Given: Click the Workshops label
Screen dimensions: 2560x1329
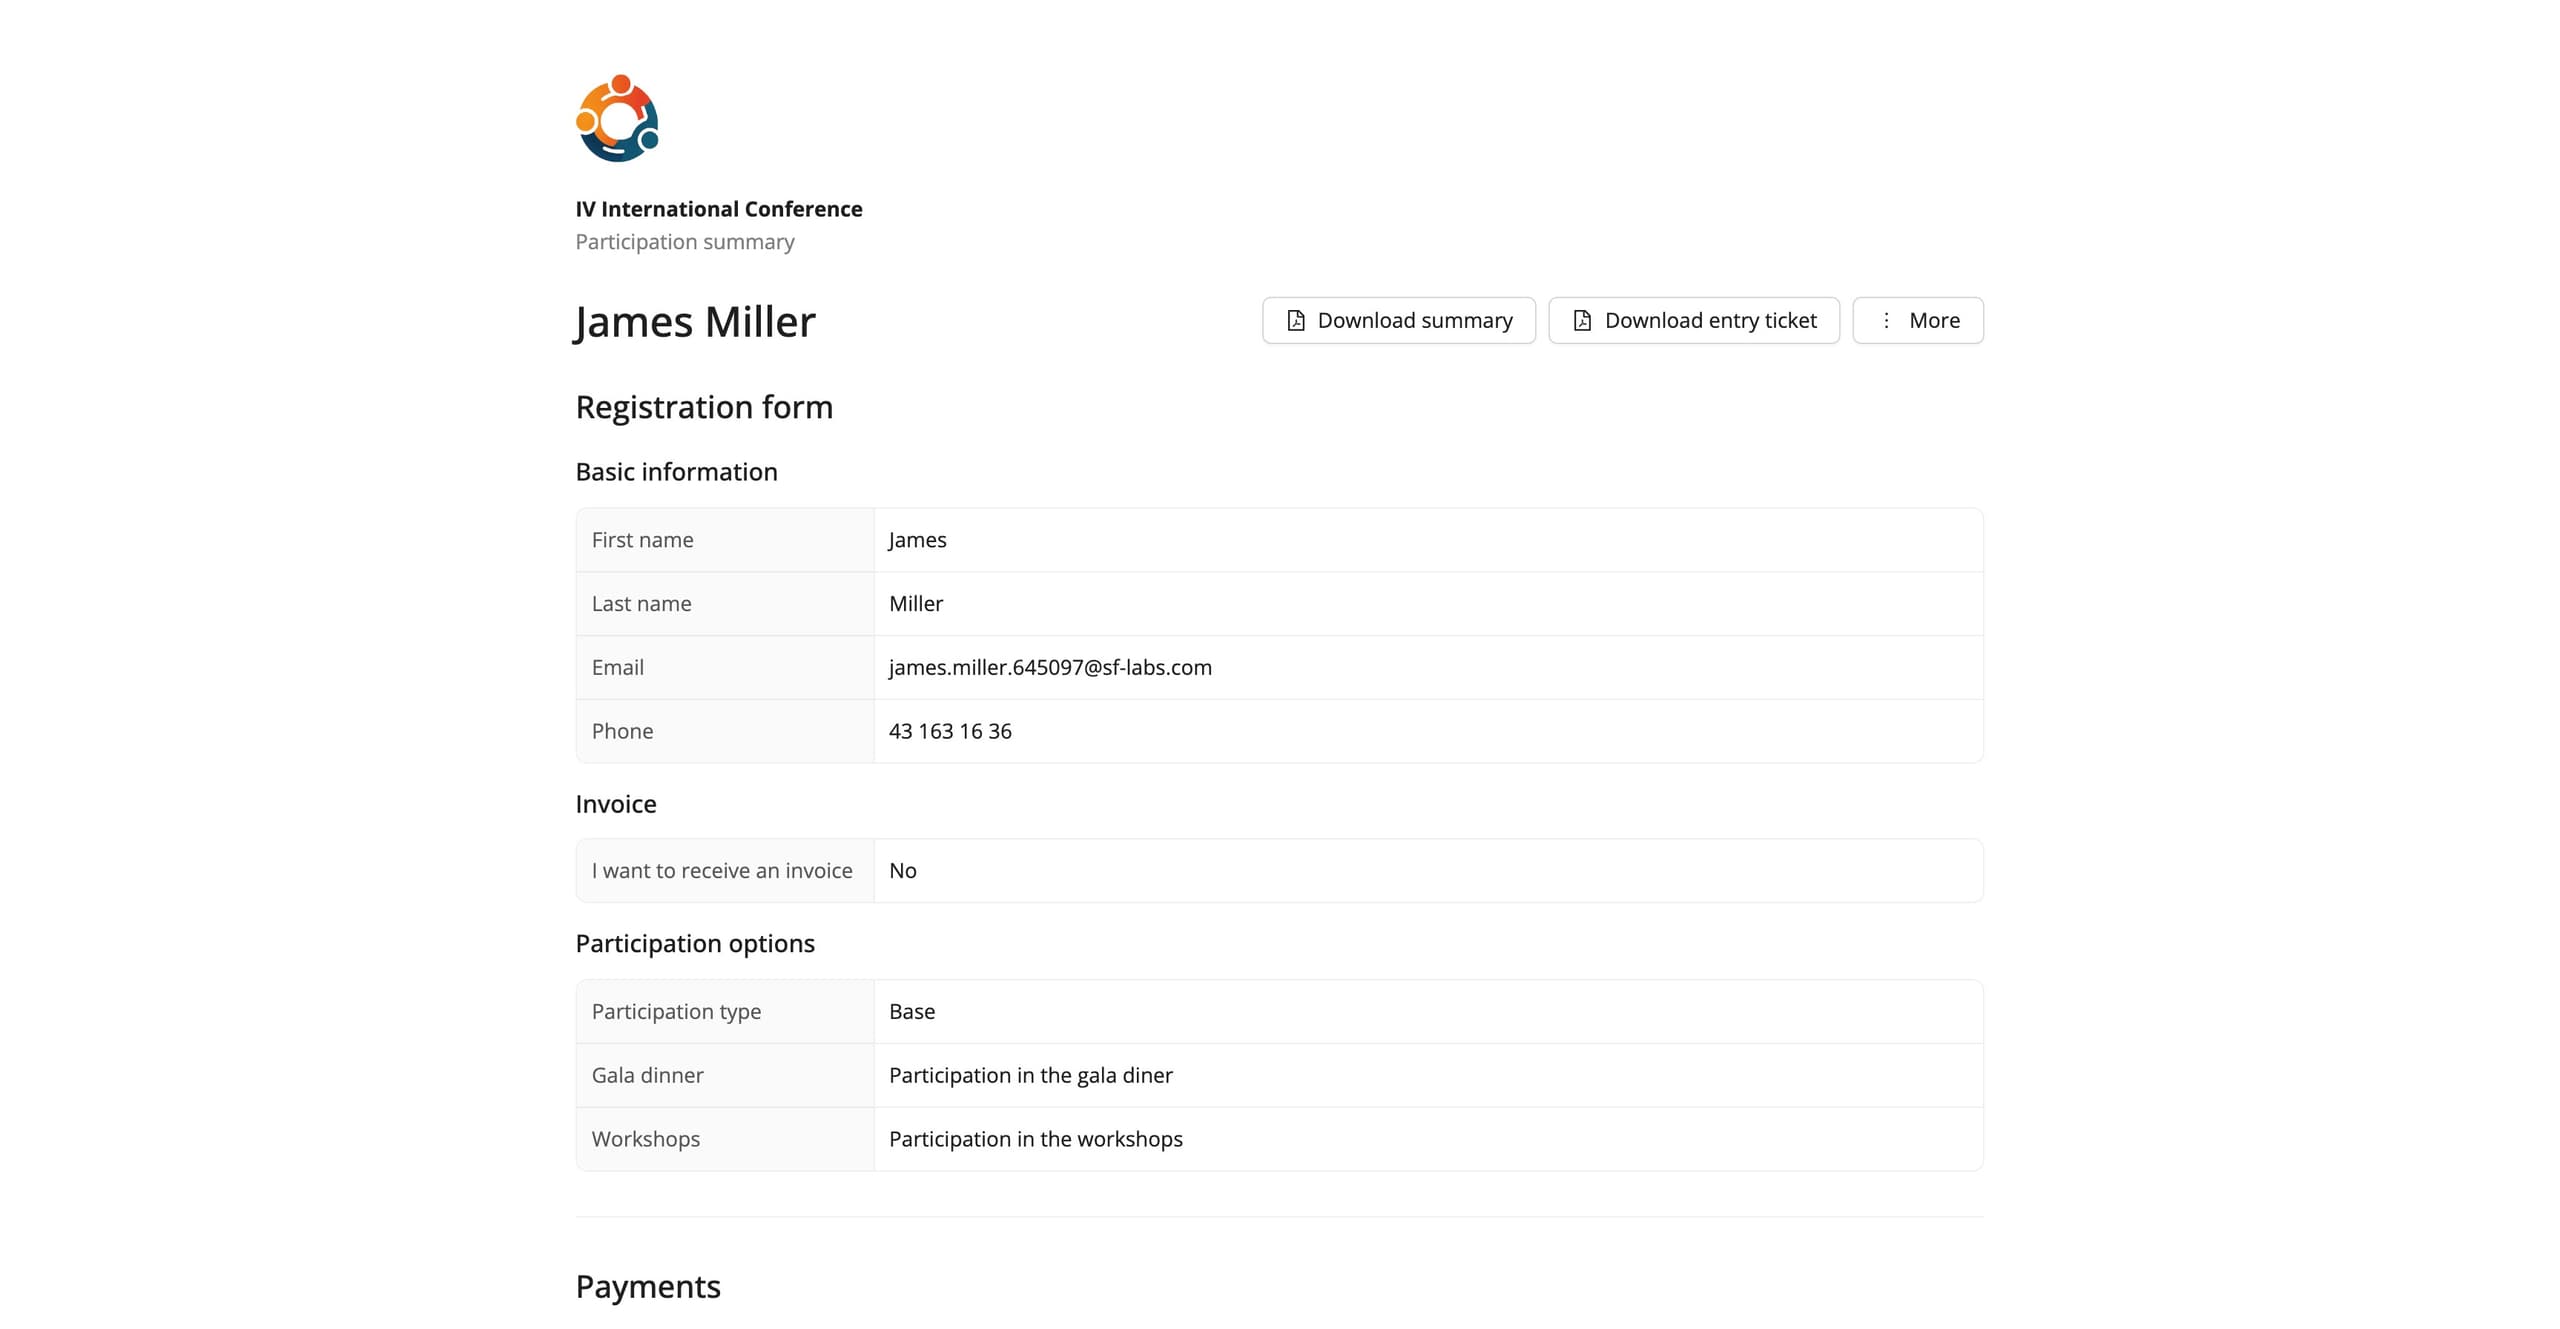Looking at the screenshot, I should tap(645, 1139).
